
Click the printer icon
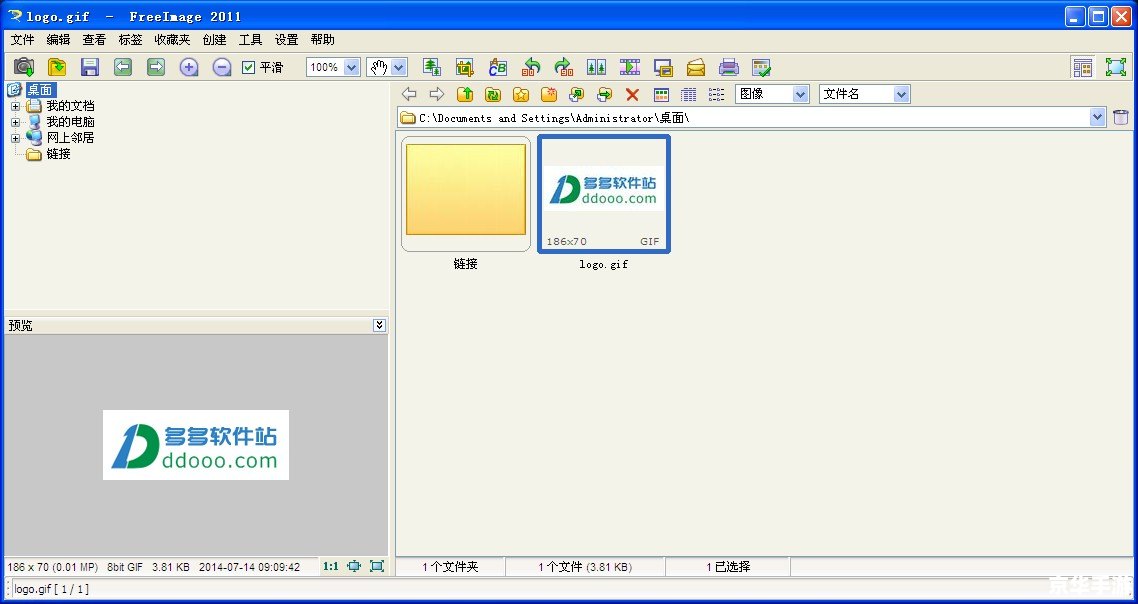(729, 68)
